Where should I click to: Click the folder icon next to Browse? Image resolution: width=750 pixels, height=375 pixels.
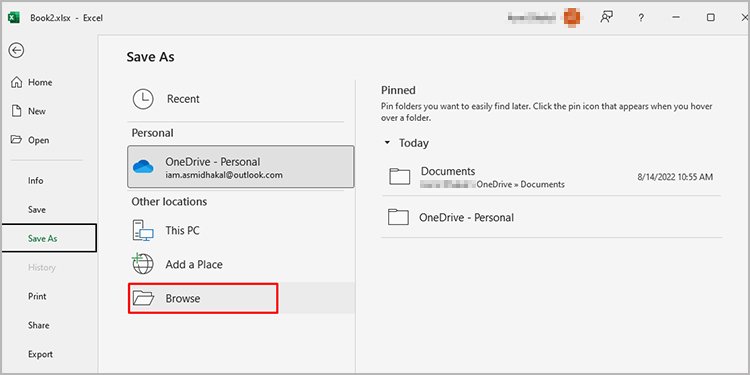coord(143,298)
